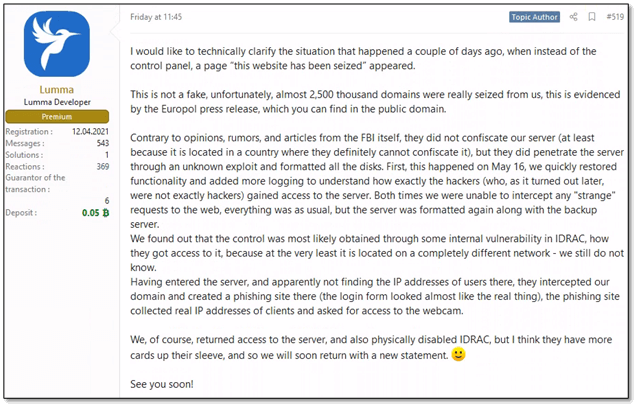Click the share icon in post header
This screenshot has height=407, width=637.
tap(573, 17)
